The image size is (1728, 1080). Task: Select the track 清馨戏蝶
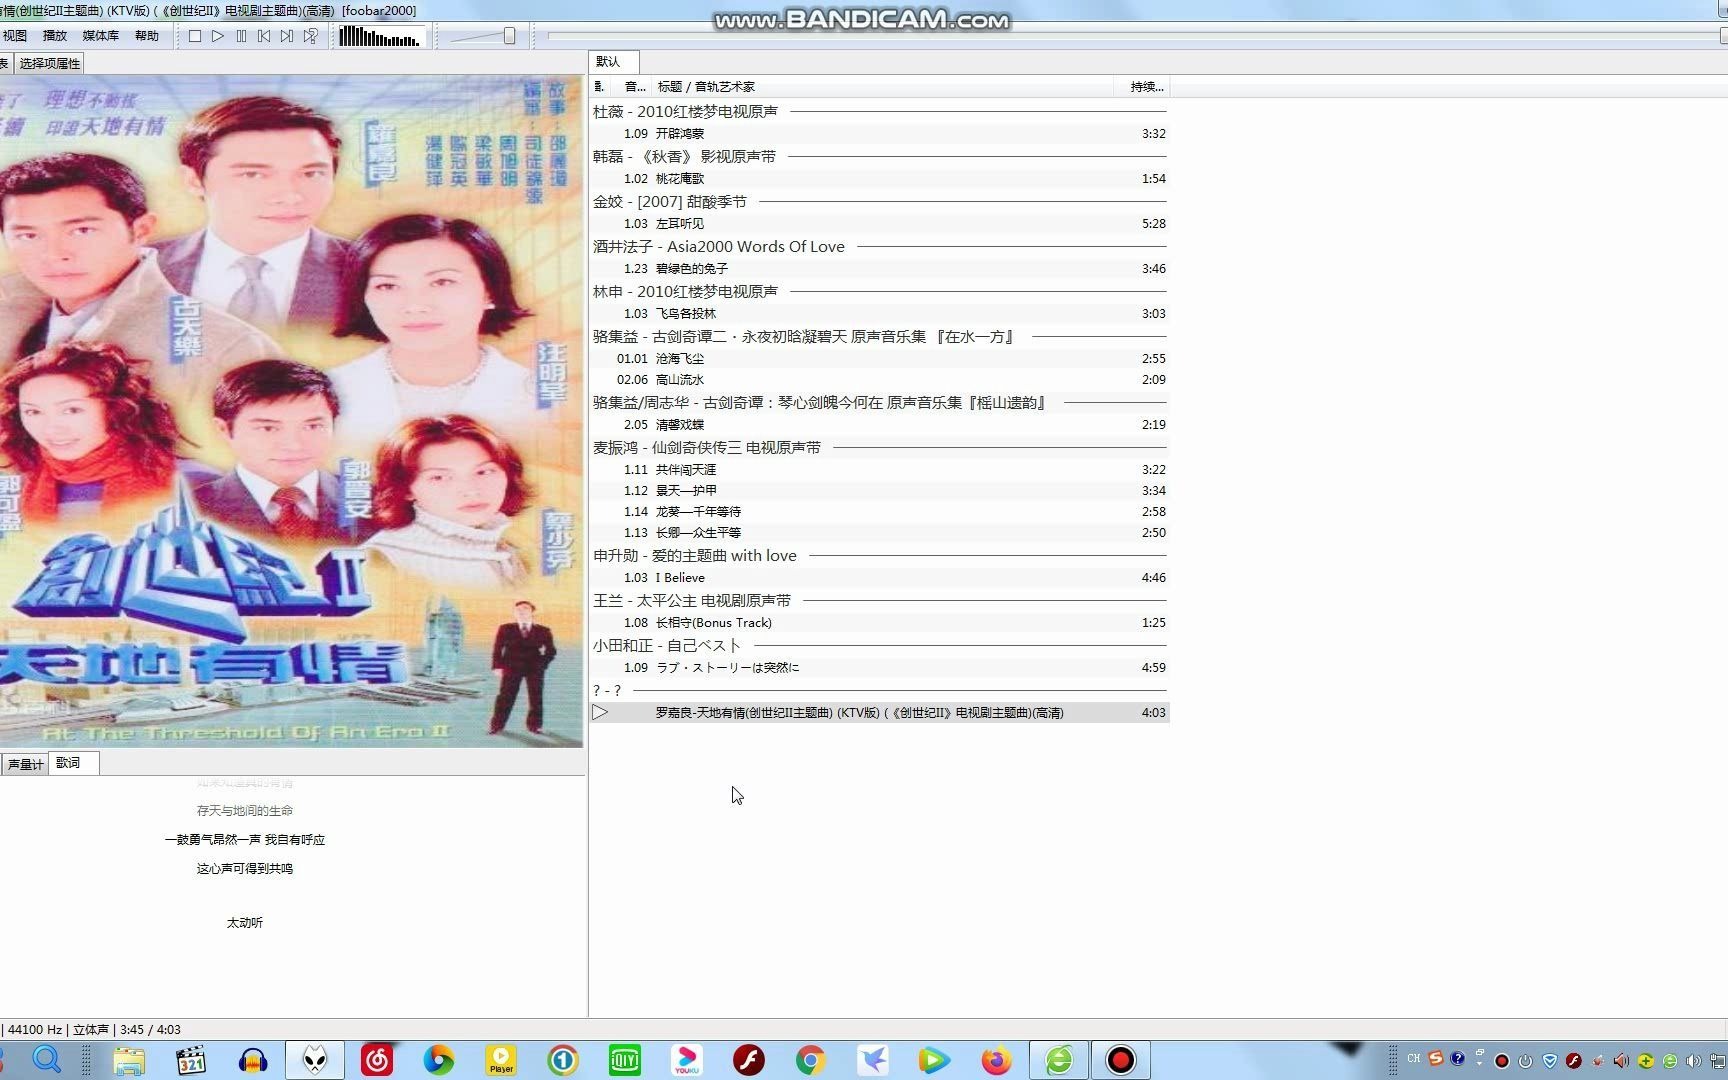point(879,425)
